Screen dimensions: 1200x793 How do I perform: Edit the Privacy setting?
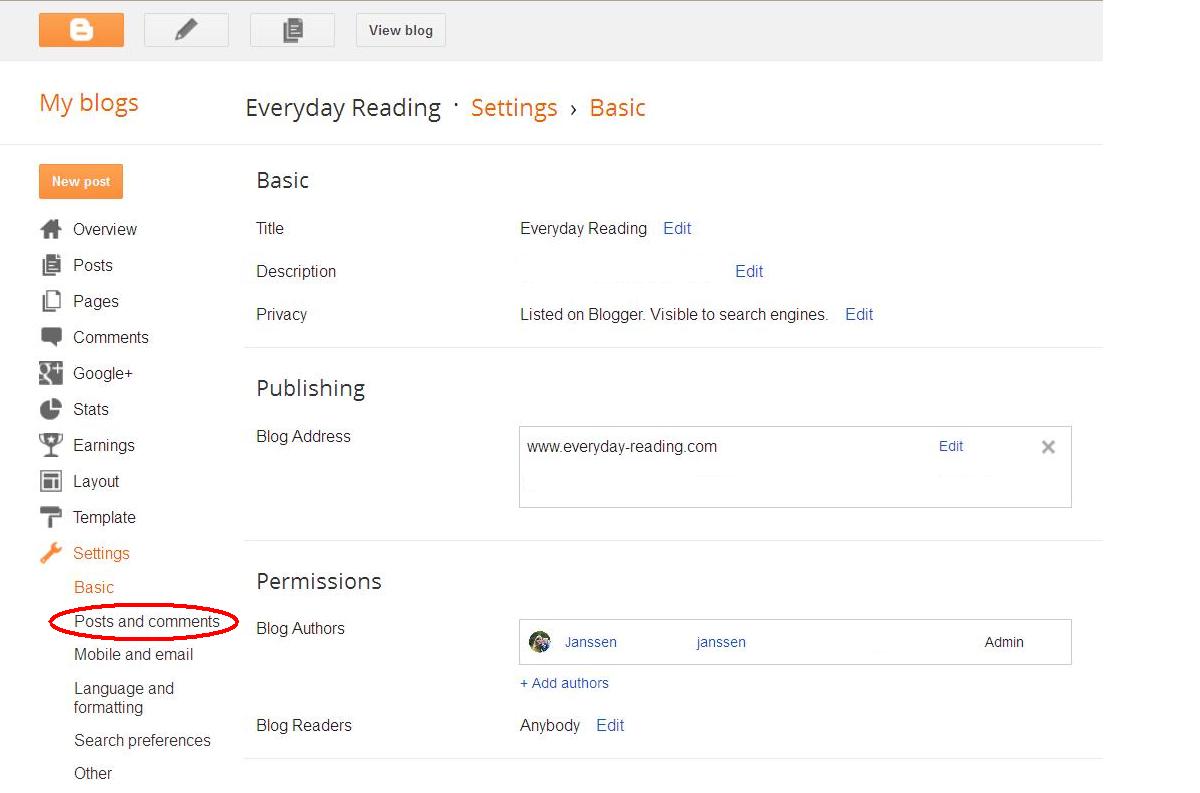click(859, 314)
